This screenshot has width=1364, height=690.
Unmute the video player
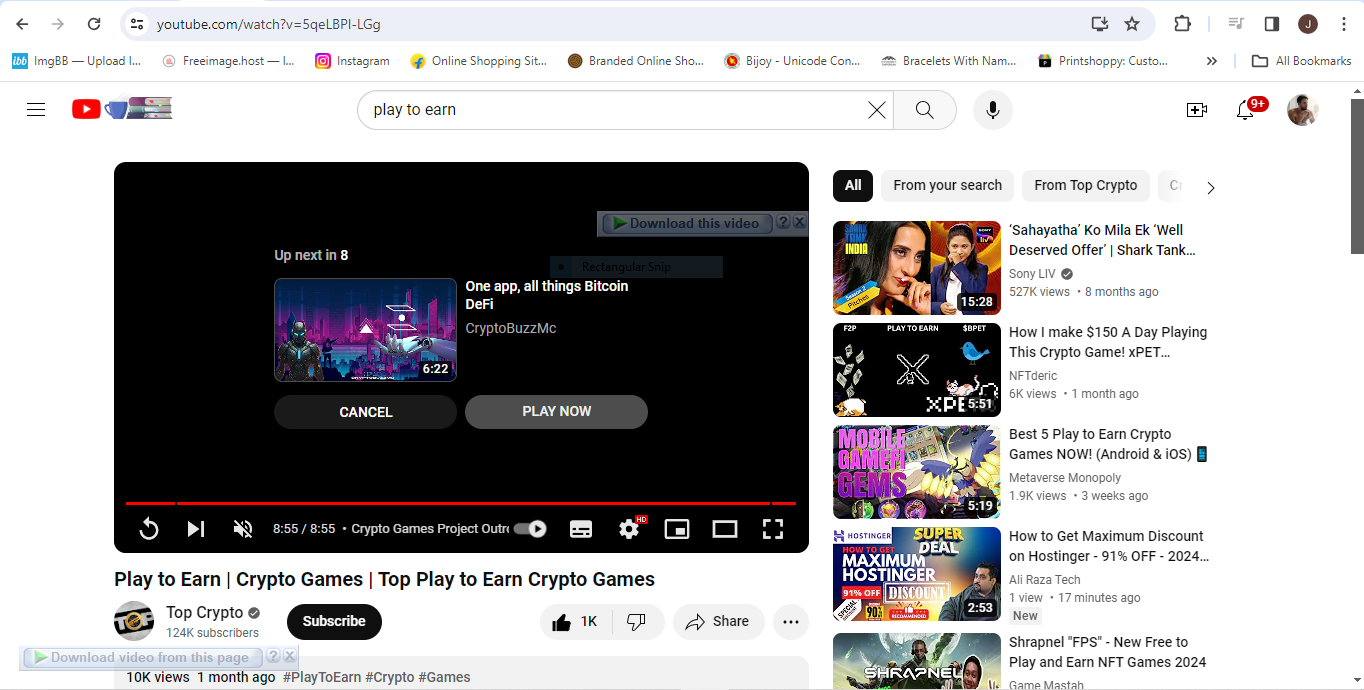click(x=243, y=529)
